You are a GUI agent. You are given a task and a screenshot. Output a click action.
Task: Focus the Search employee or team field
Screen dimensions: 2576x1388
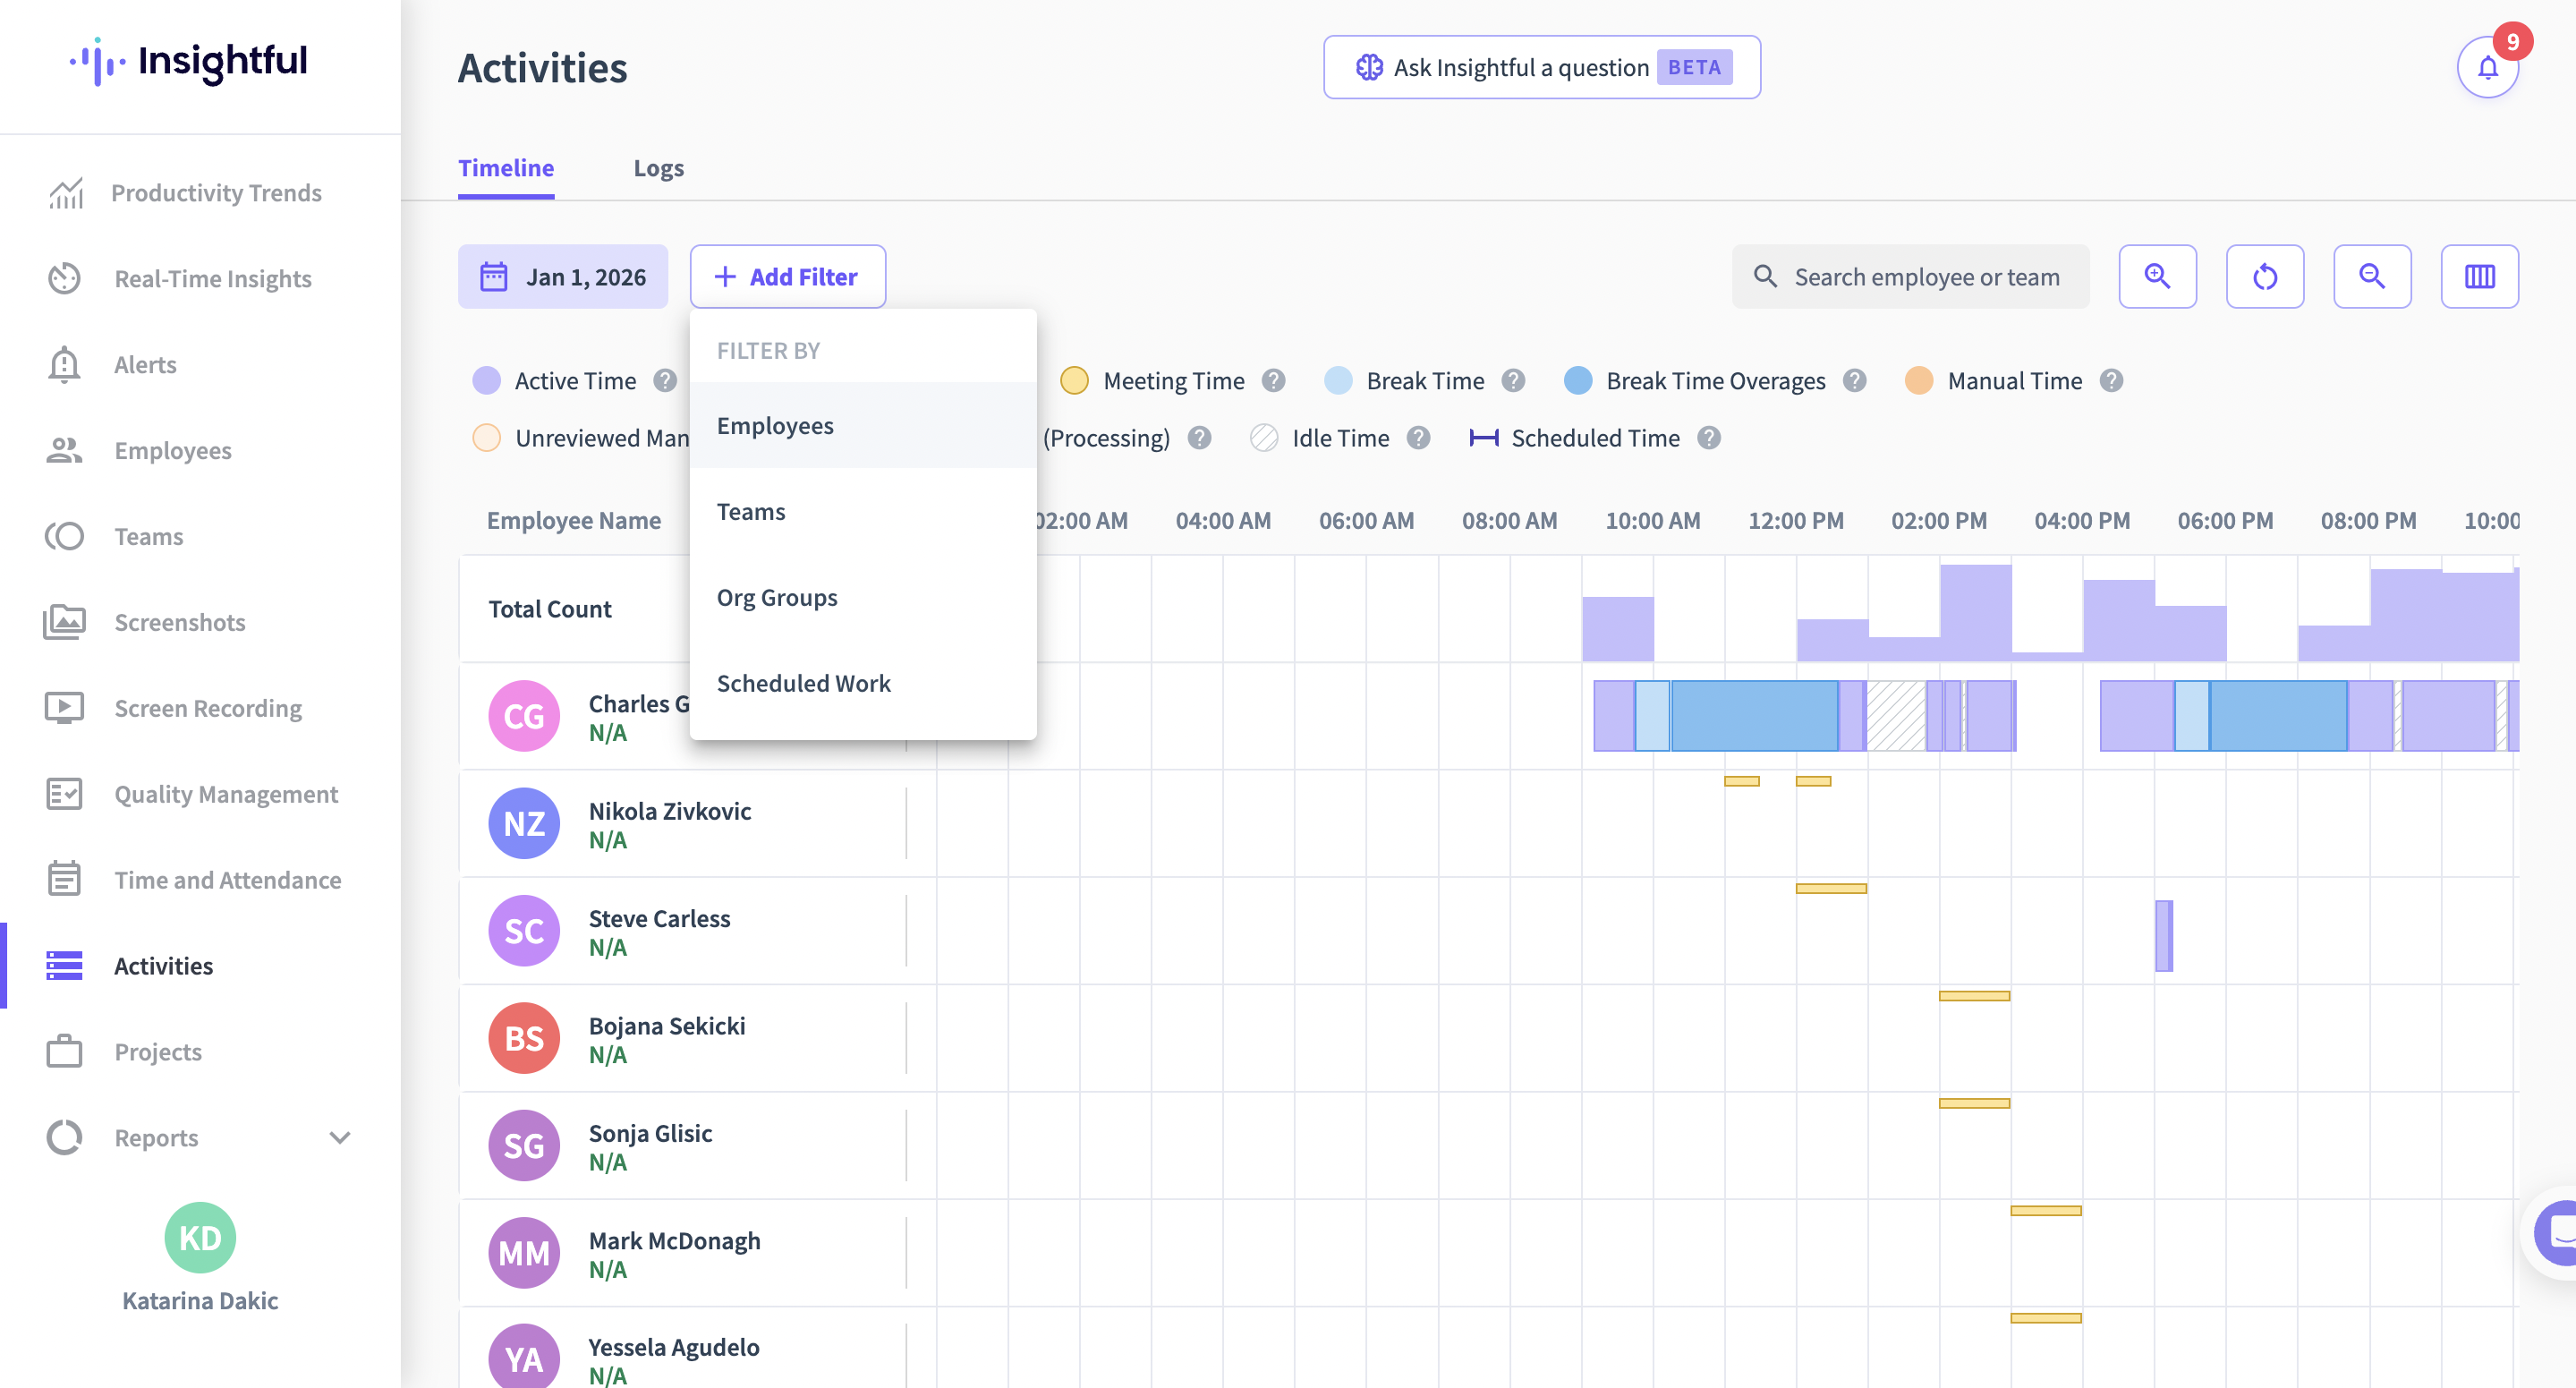click(1910, 276)
